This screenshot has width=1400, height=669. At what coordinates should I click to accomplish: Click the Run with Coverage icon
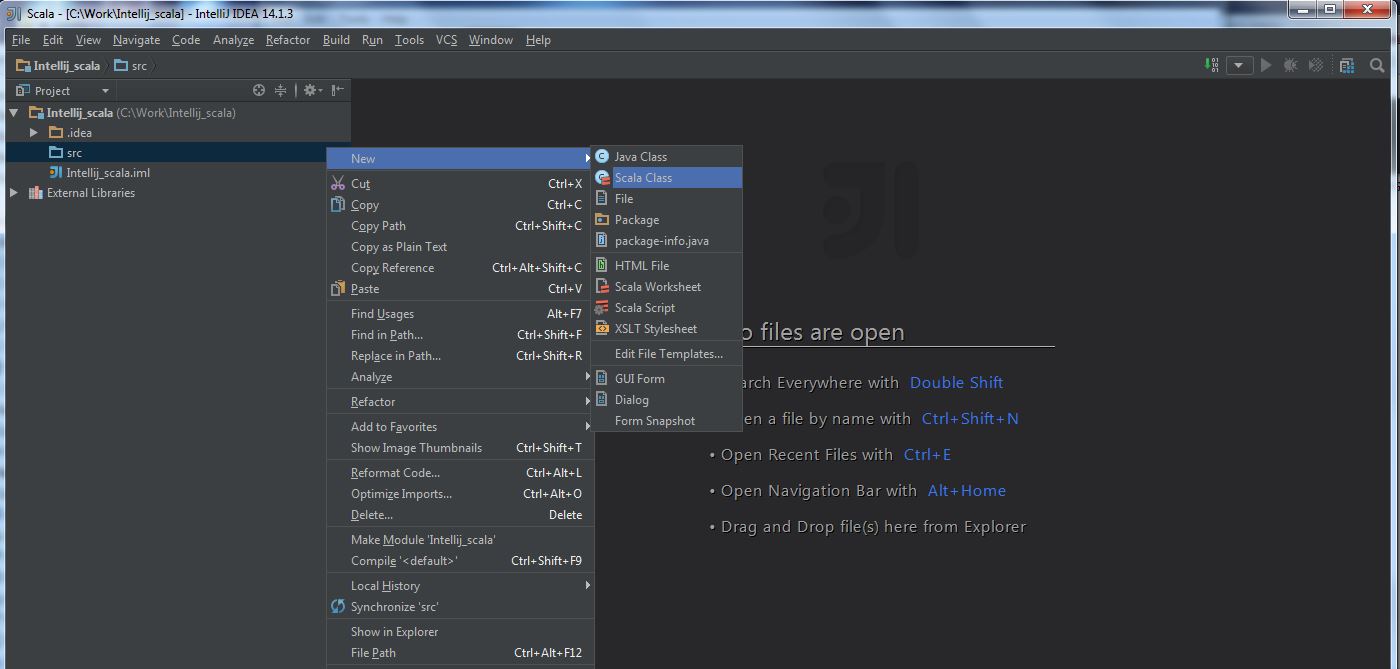1317,65
